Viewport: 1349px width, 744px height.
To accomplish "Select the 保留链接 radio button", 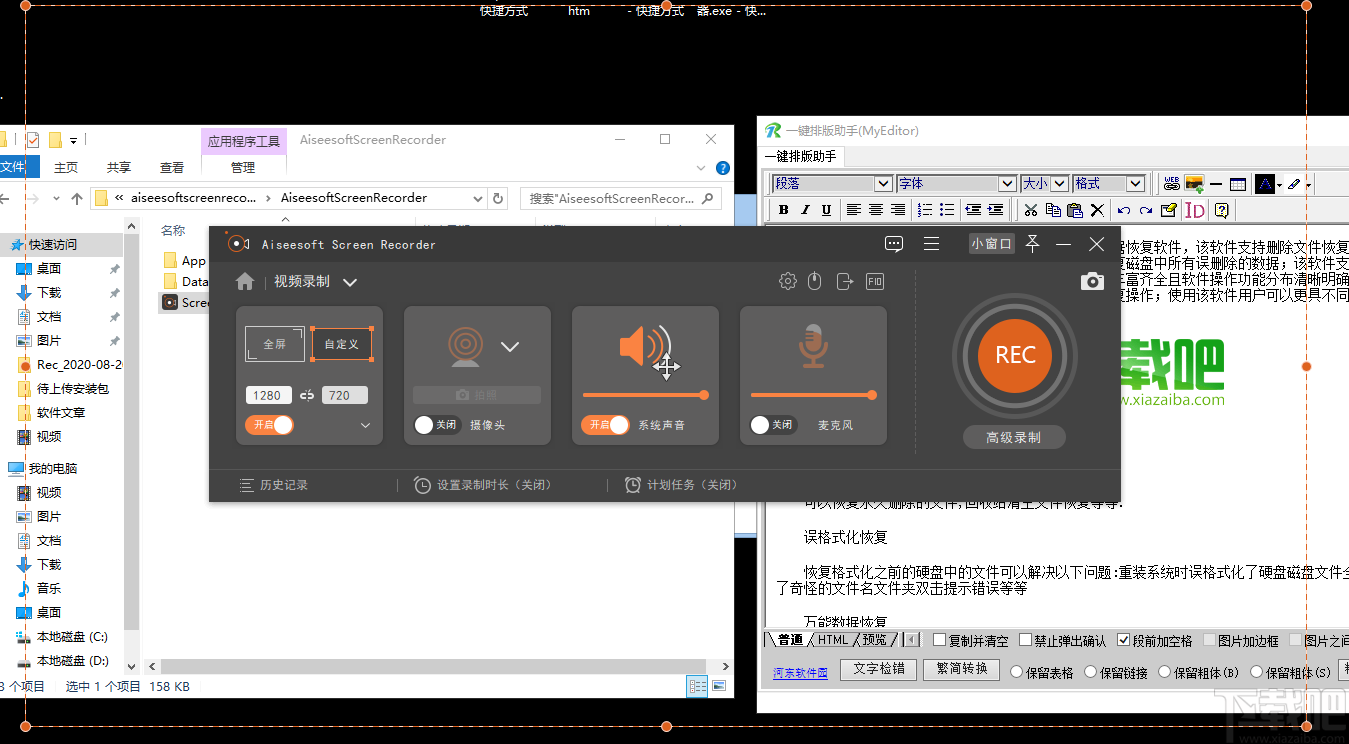I will [x=1092, y=673].
